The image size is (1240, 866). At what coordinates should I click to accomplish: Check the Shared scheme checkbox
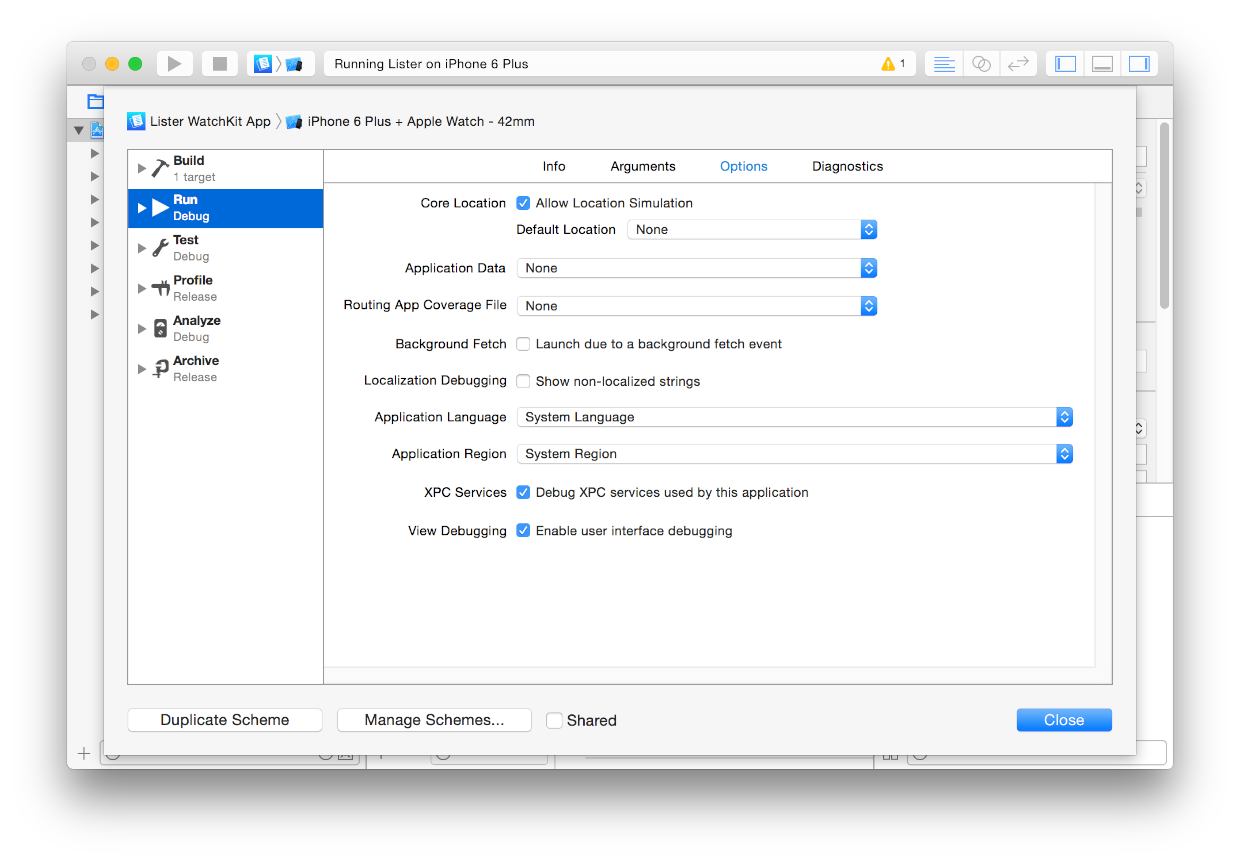coord(555,720)
